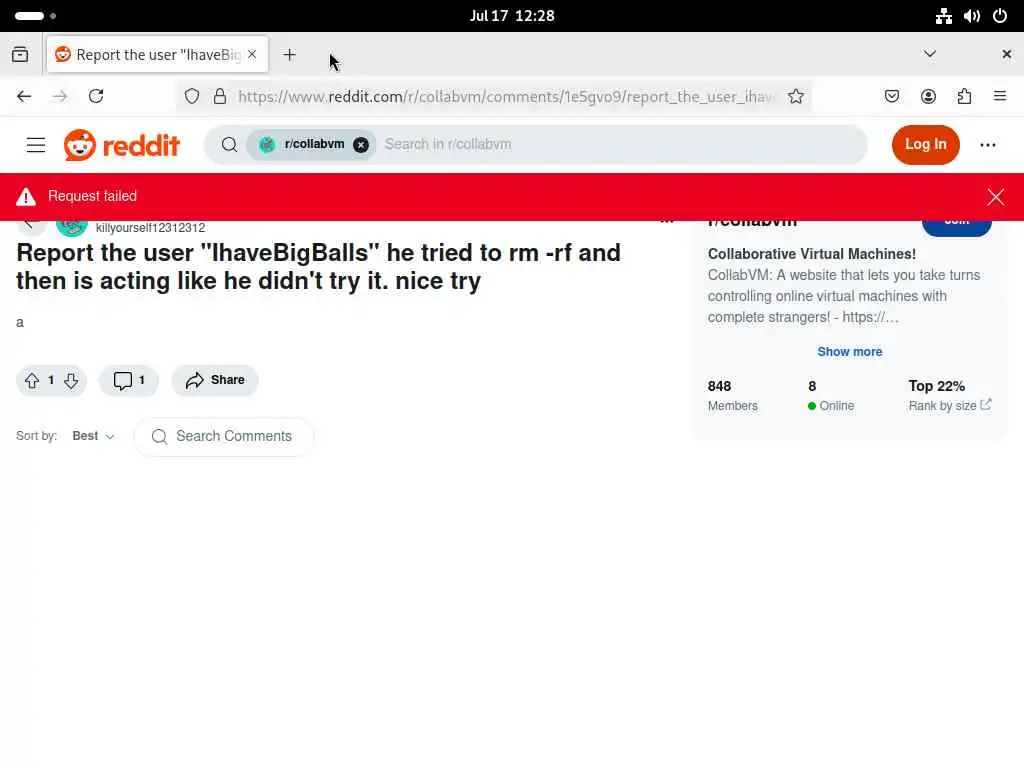Open Firefox account menu
Viewport: 1024px width, 768px height.
point(928,97)
